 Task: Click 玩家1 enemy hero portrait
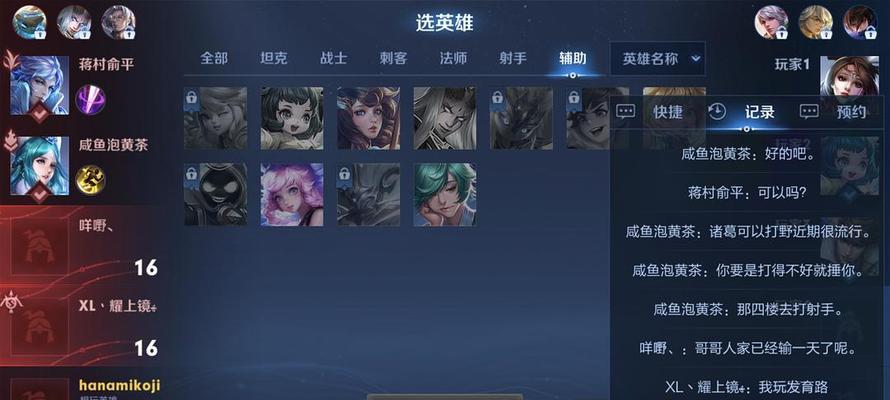pos(849,76)
